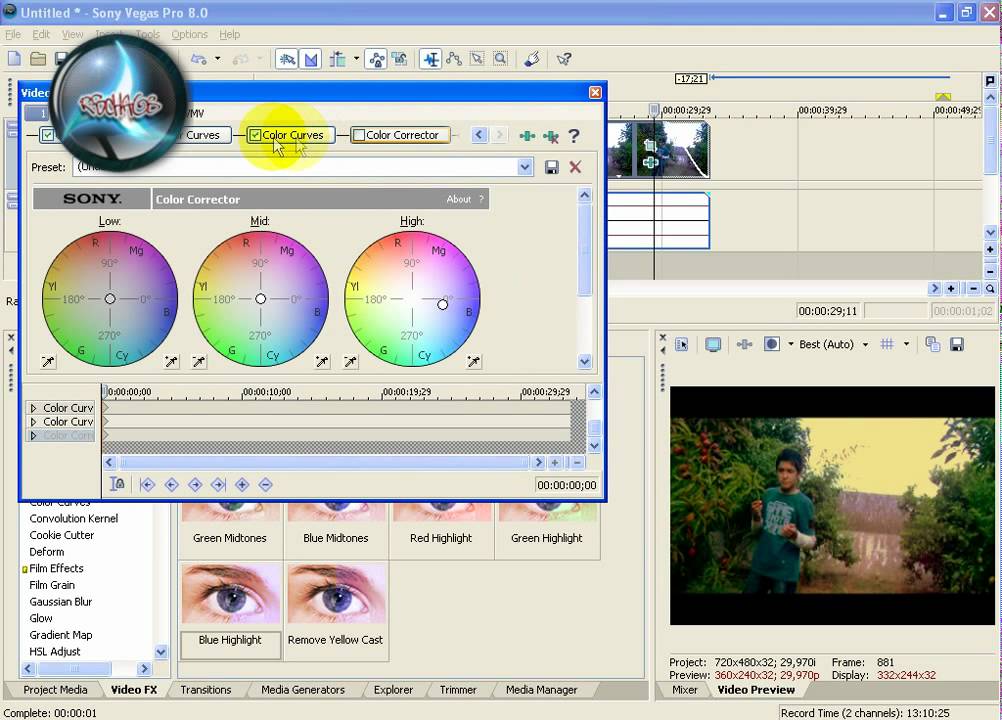Click the Sync Cursor icon in keyframe controller

(118, 484)
